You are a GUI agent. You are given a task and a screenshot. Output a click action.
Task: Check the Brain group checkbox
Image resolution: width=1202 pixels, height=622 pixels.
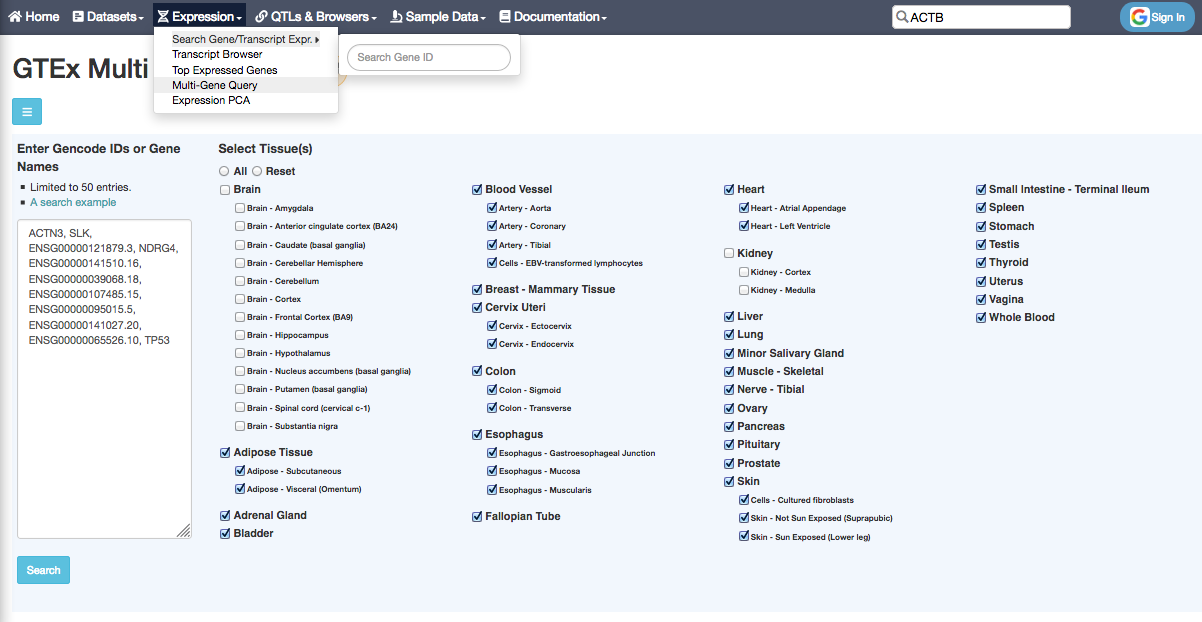tap(225, 189)
